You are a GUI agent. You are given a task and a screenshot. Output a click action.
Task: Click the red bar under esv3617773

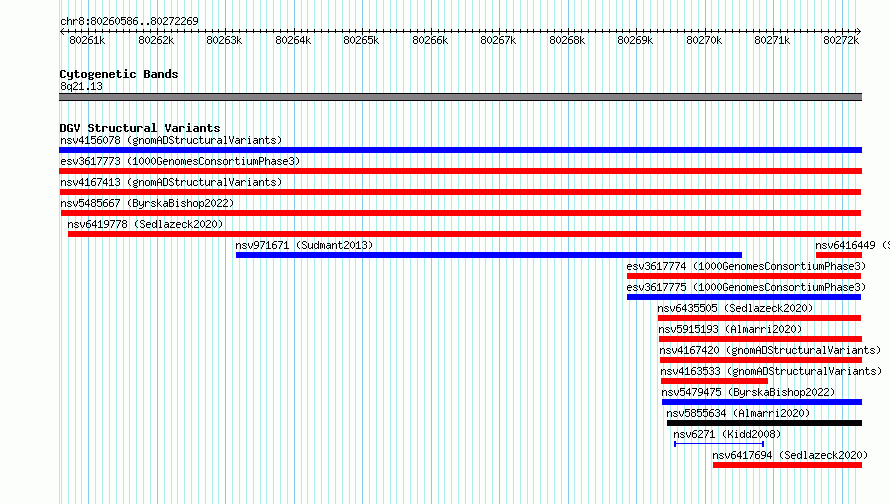tap(460, 171)
